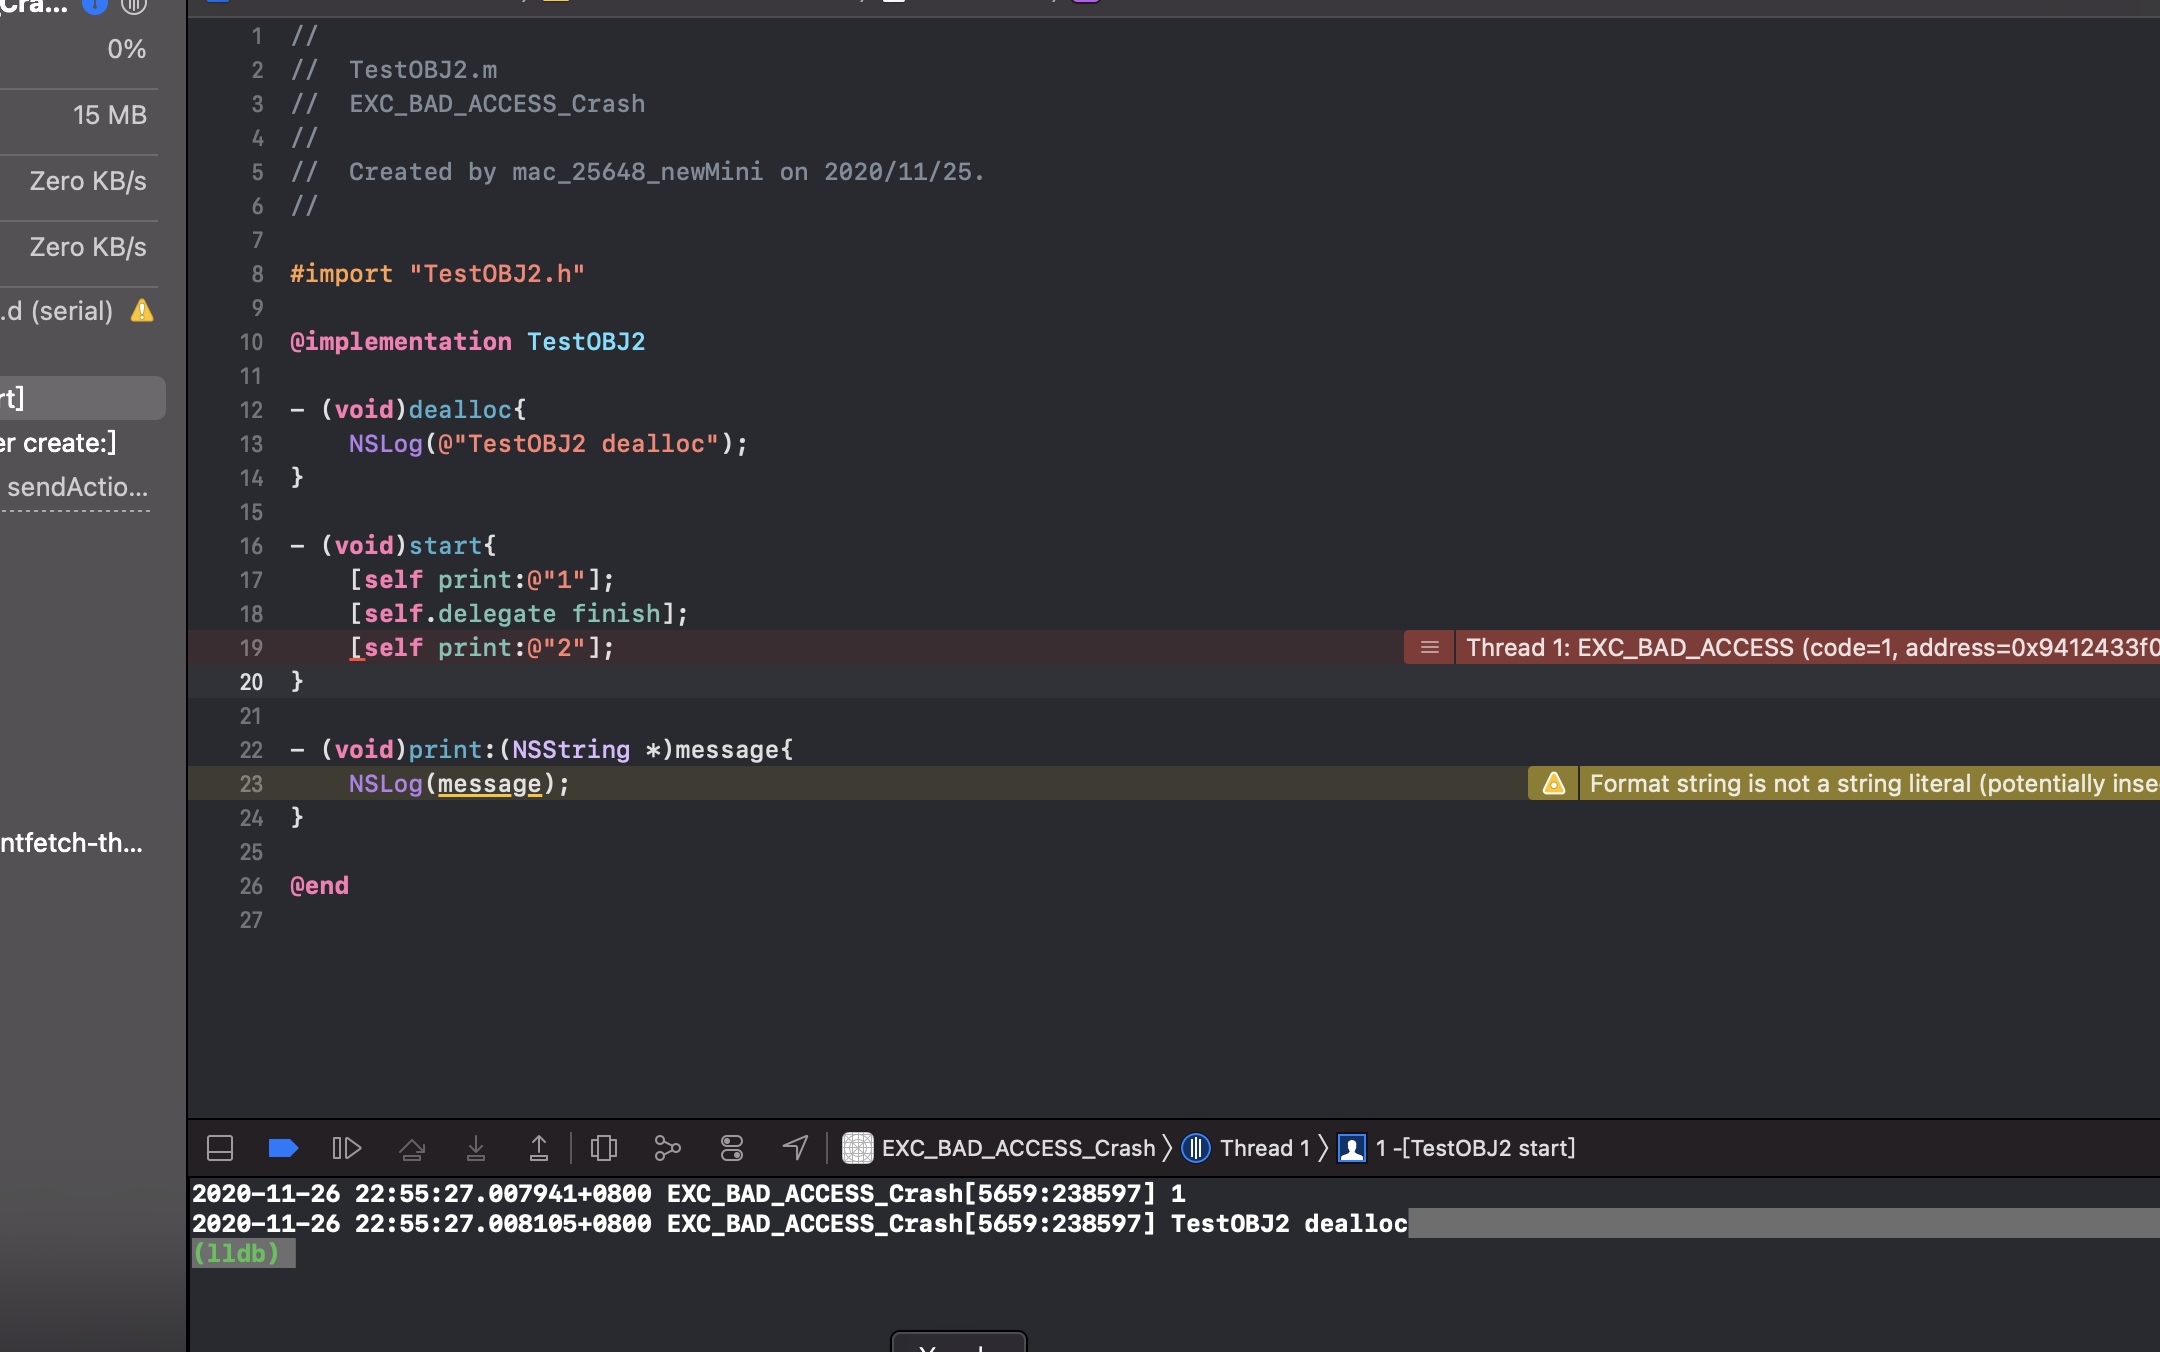Viewport: 2160px width, 1352px height.
Task: Click @implementation TestOBJ2 class name
Action: pyautogui.click(x=586, y=342)
